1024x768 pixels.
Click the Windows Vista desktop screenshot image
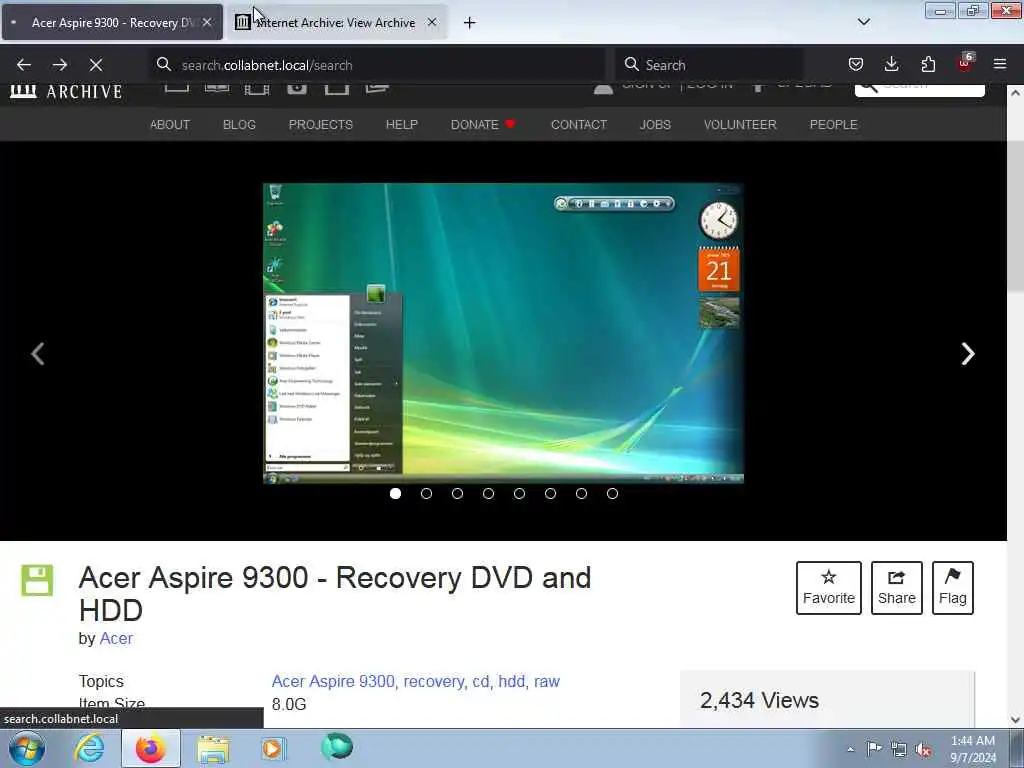click(x=504, y=333)
